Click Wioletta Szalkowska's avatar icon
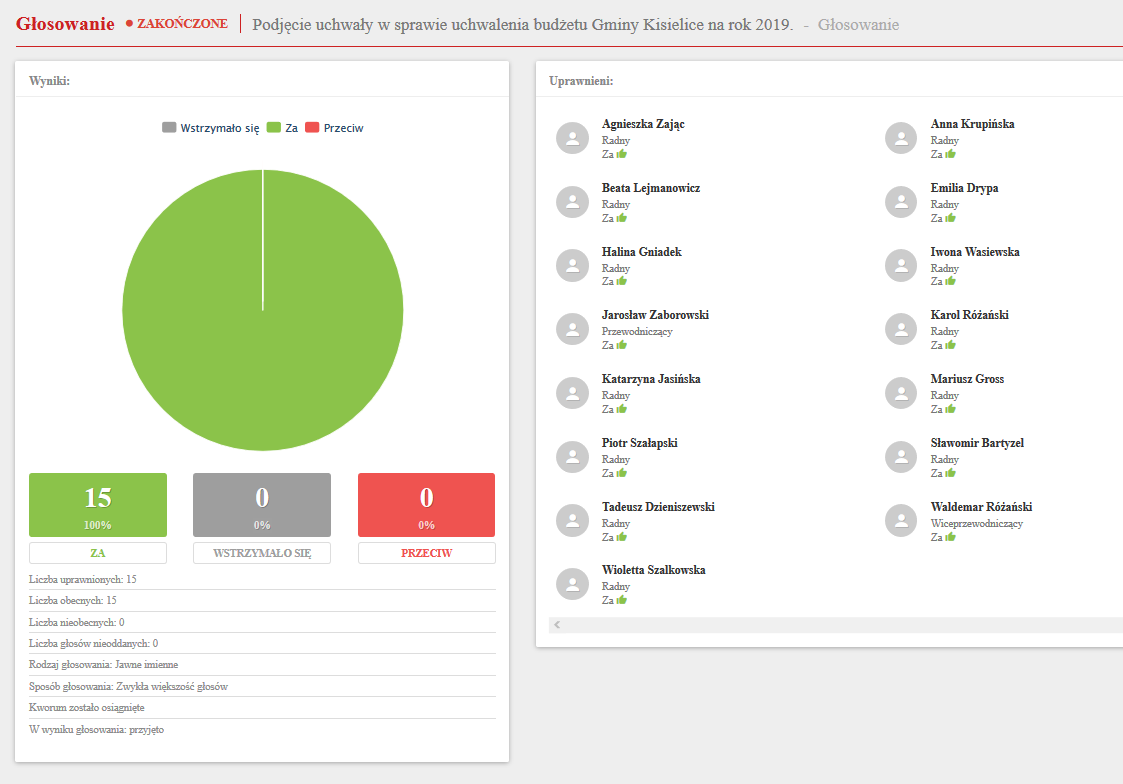This screenshot has width=1123, height=784. (572, 584)
